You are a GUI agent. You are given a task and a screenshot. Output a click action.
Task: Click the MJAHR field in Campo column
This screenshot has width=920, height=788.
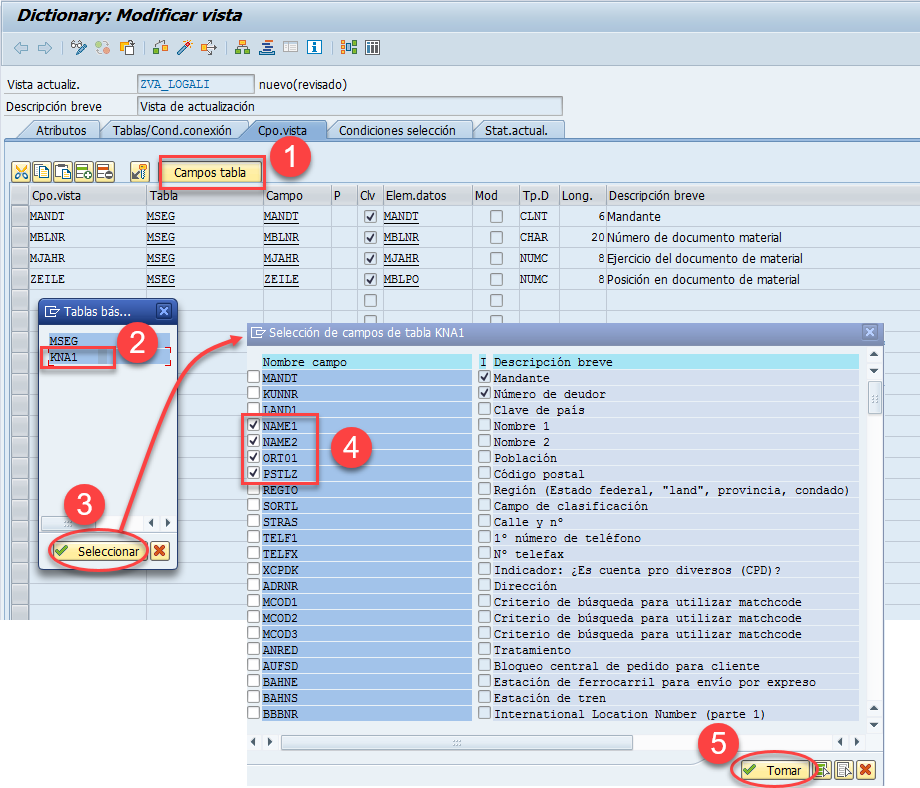(281, 258)
